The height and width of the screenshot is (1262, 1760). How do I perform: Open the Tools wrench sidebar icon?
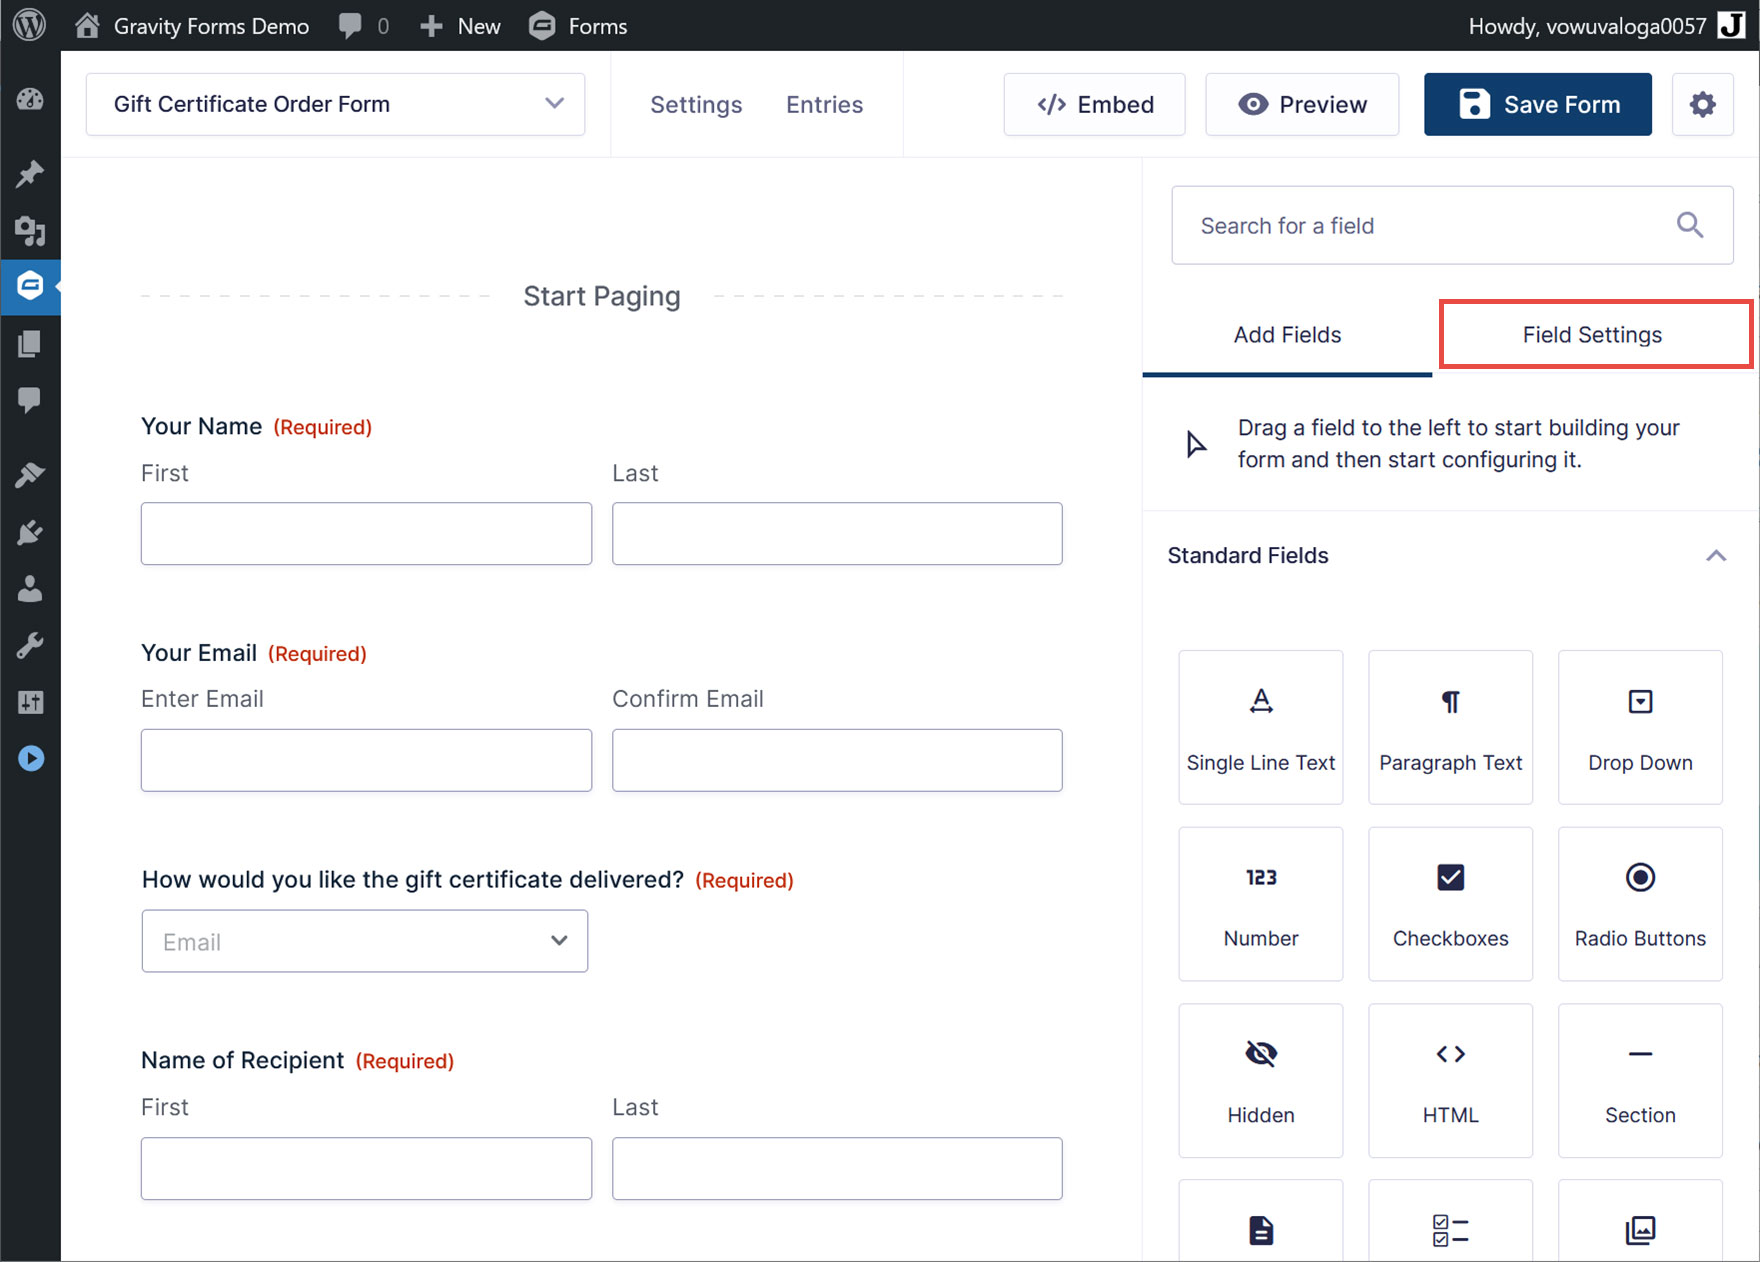point(30,646)
